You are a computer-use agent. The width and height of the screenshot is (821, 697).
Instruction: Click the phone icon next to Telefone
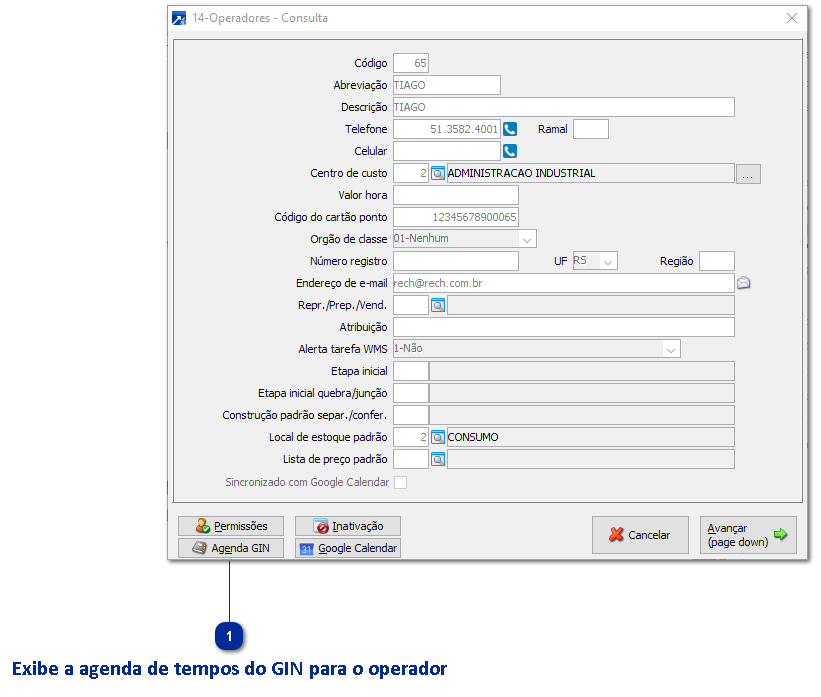point(510,129)
